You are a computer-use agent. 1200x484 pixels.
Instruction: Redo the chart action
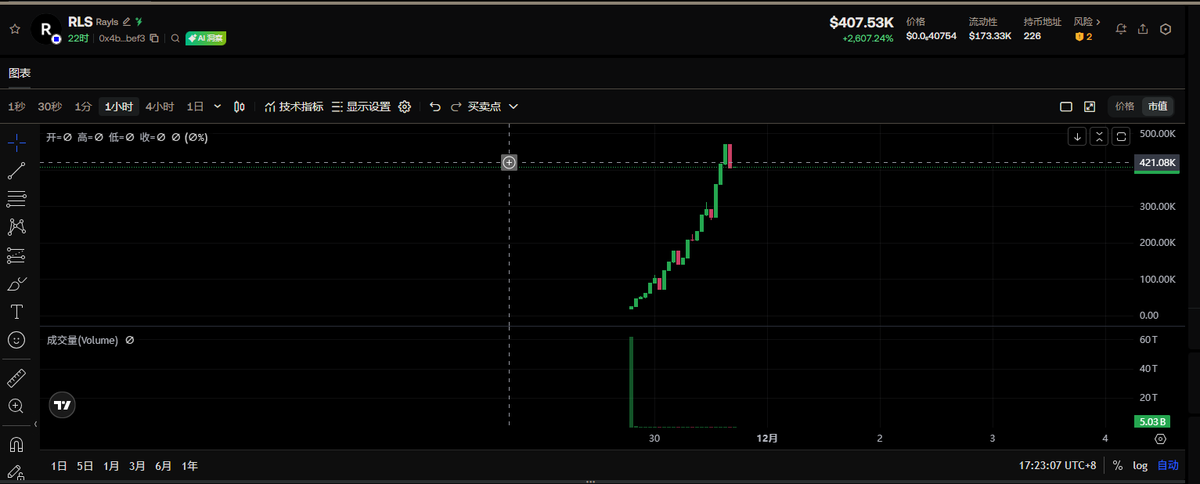455,106
